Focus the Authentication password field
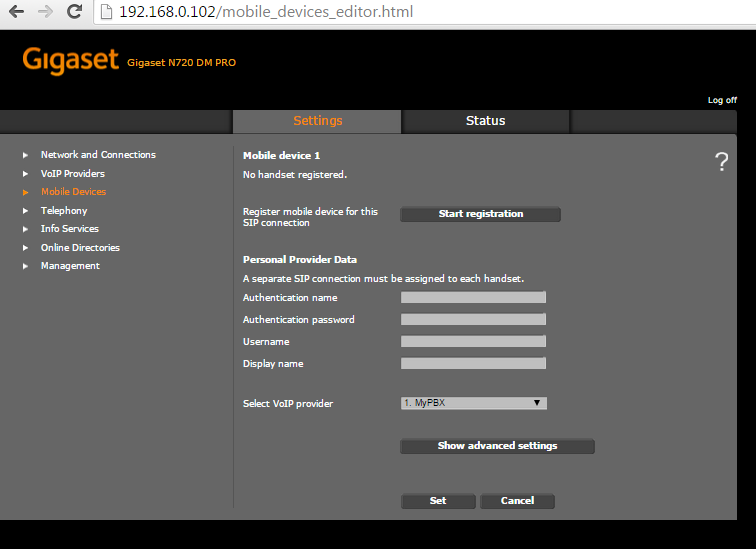Image resolution: width=756 pixels, height=549 pixels. click(x=473, y=319)
